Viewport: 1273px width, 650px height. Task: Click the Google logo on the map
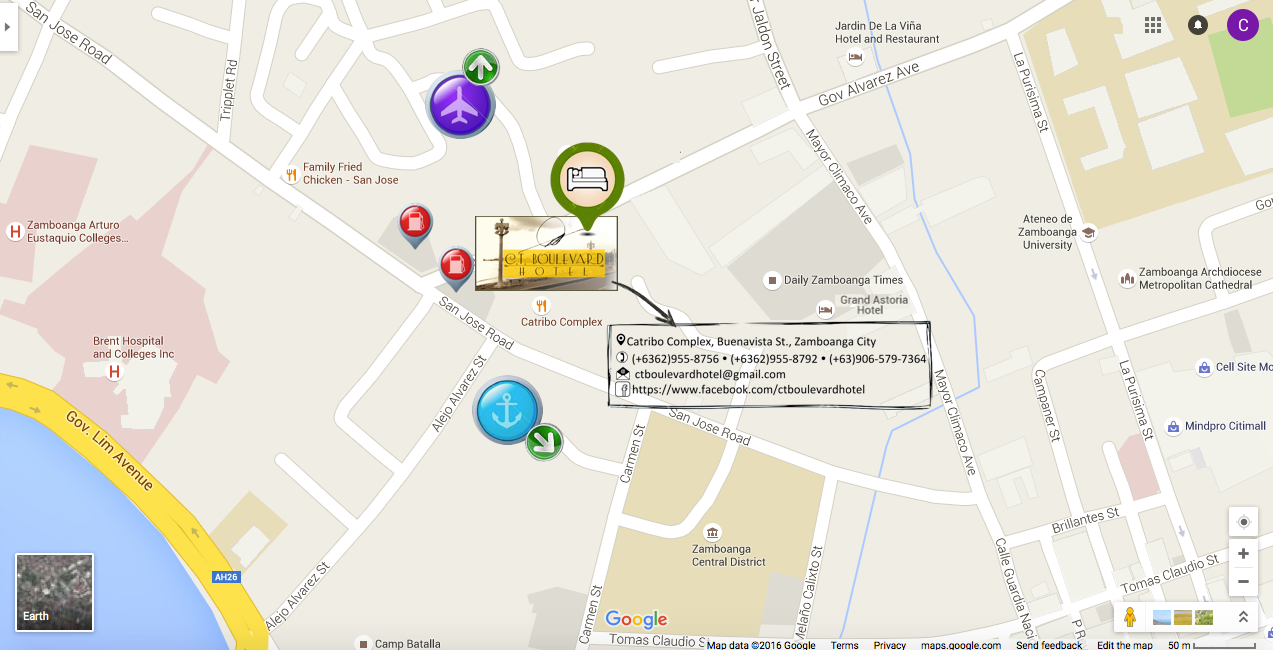[636, 620]
